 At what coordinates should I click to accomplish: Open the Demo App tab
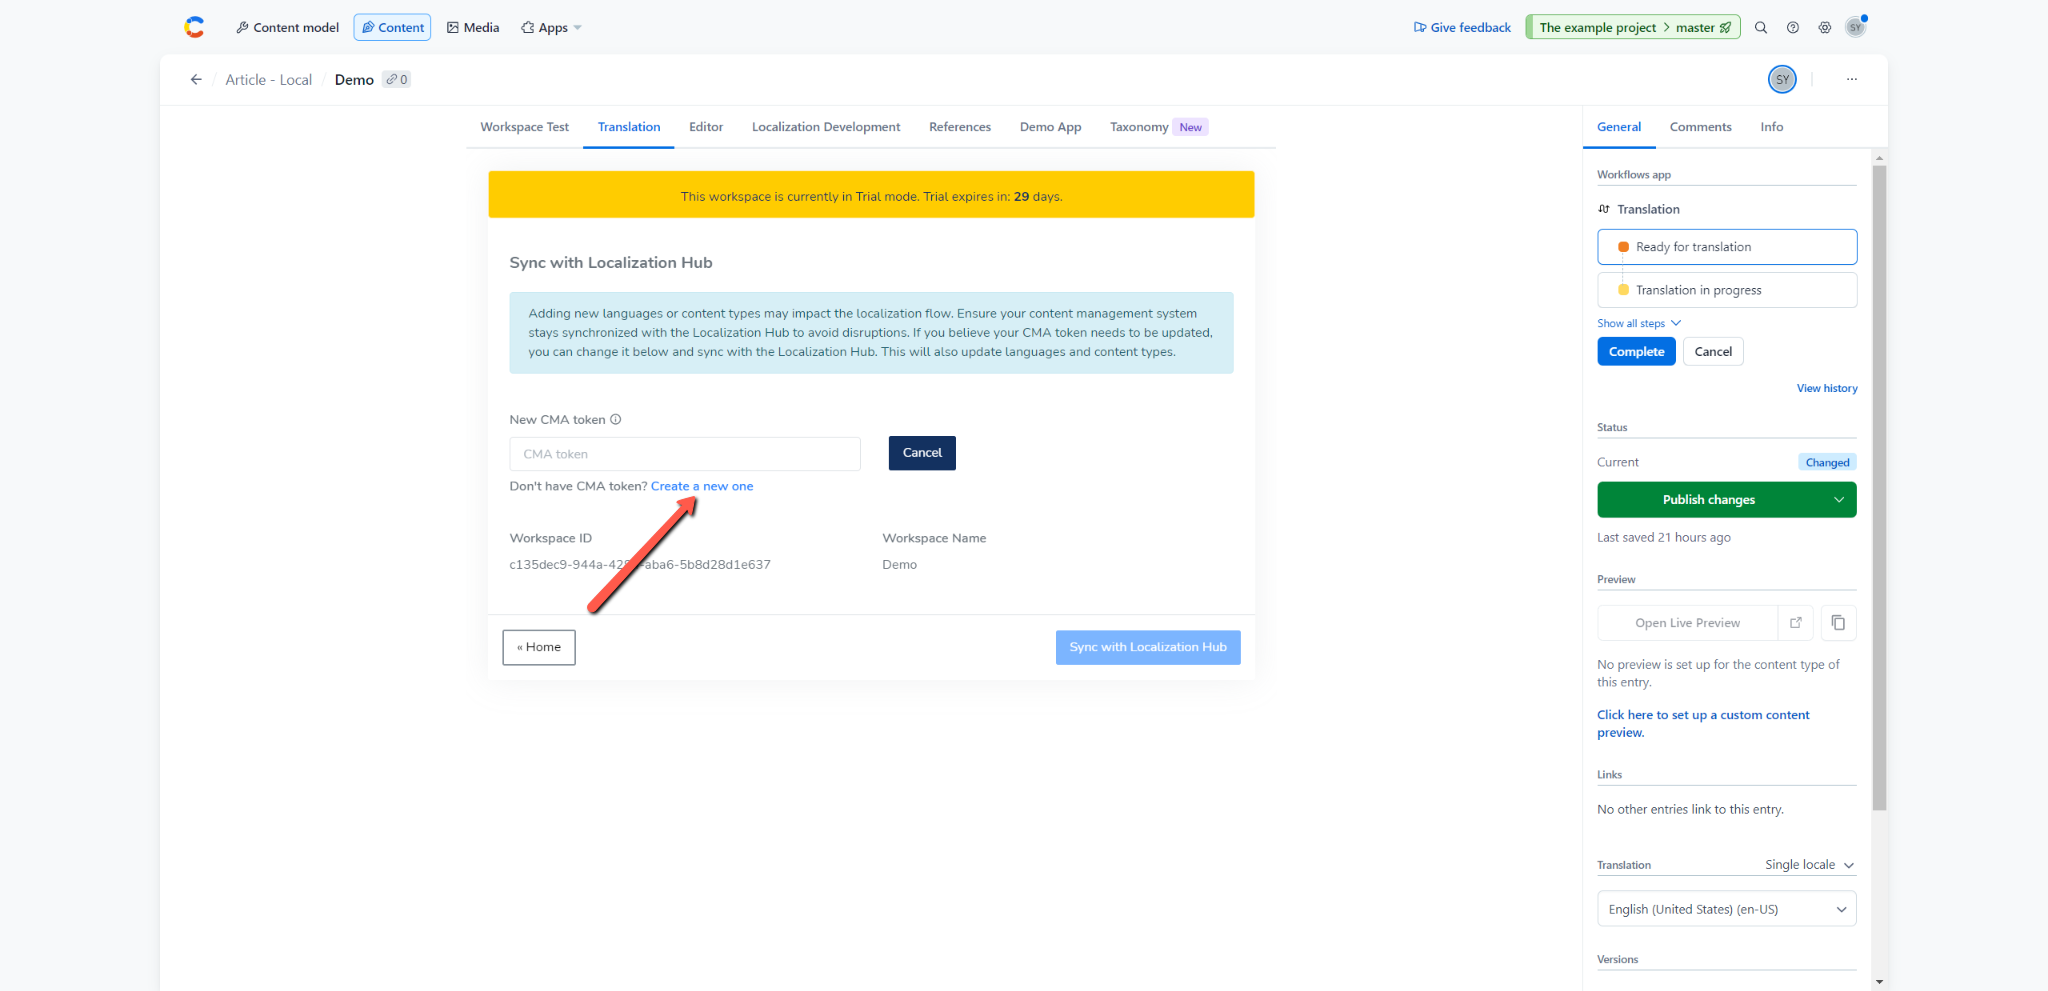[1050, 127]
